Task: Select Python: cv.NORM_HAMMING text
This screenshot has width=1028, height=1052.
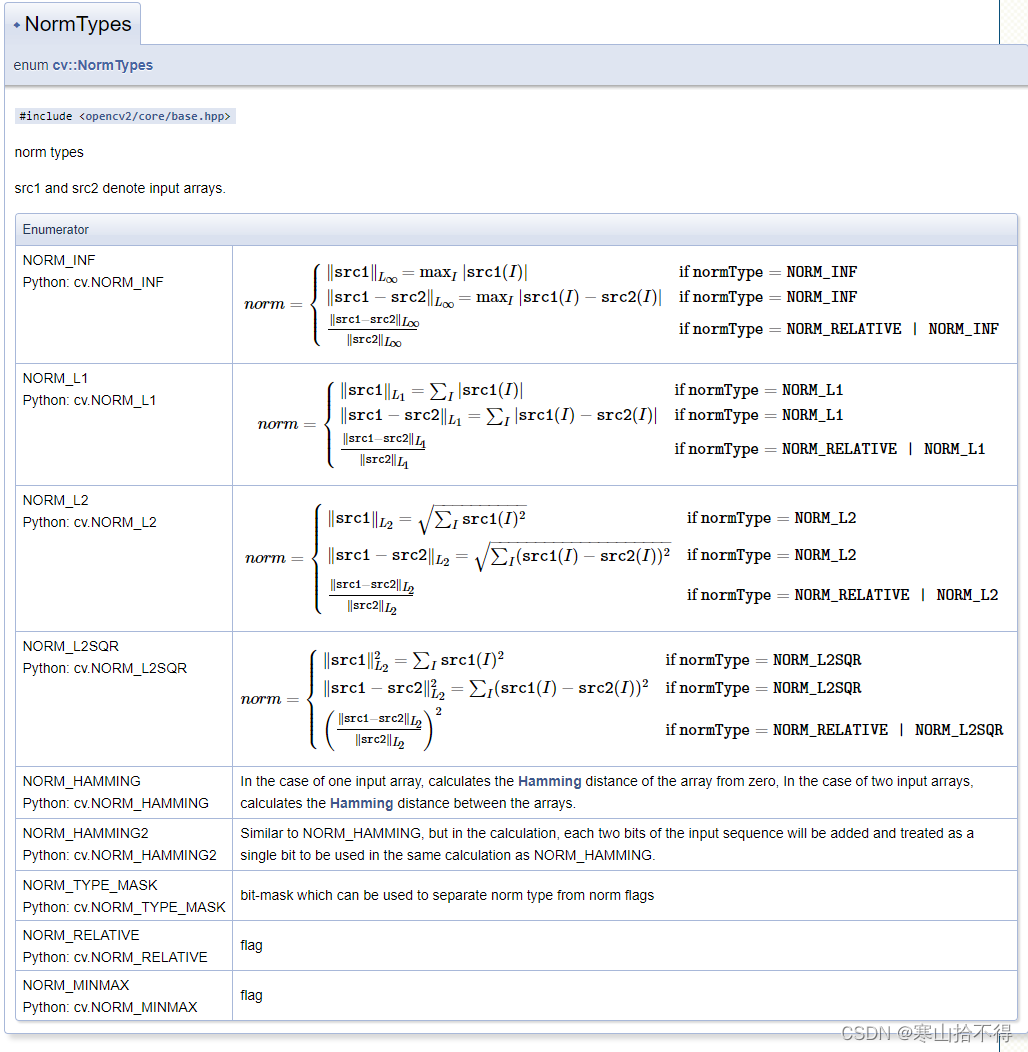Action: [115, 804]
